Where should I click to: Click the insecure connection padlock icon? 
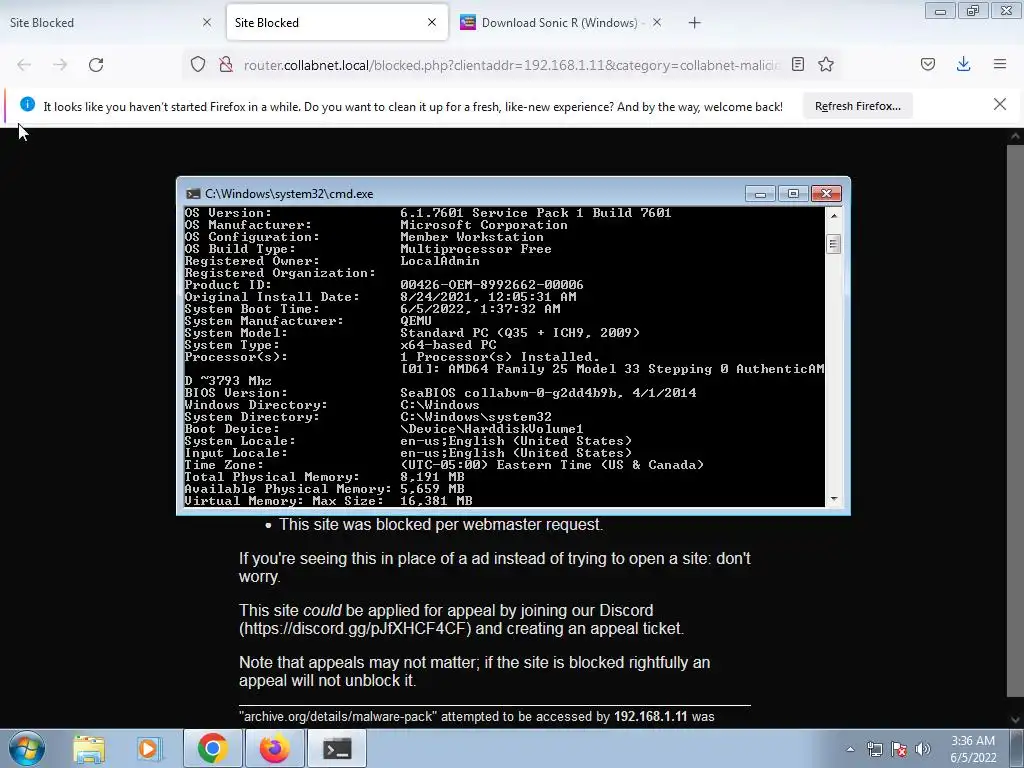click(x=226, y=64)
